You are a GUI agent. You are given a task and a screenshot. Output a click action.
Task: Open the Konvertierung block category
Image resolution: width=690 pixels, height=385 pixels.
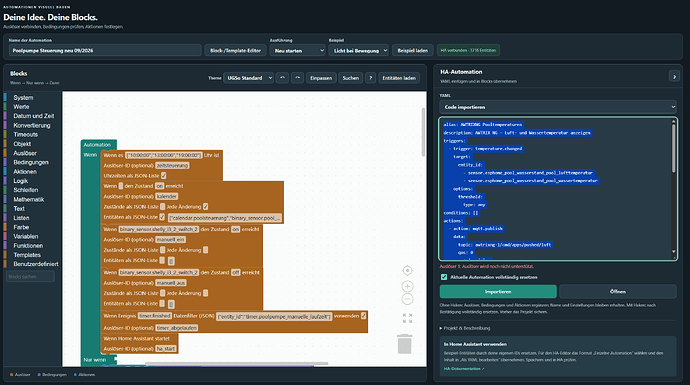pyautogui.click(x=32, y=125)
